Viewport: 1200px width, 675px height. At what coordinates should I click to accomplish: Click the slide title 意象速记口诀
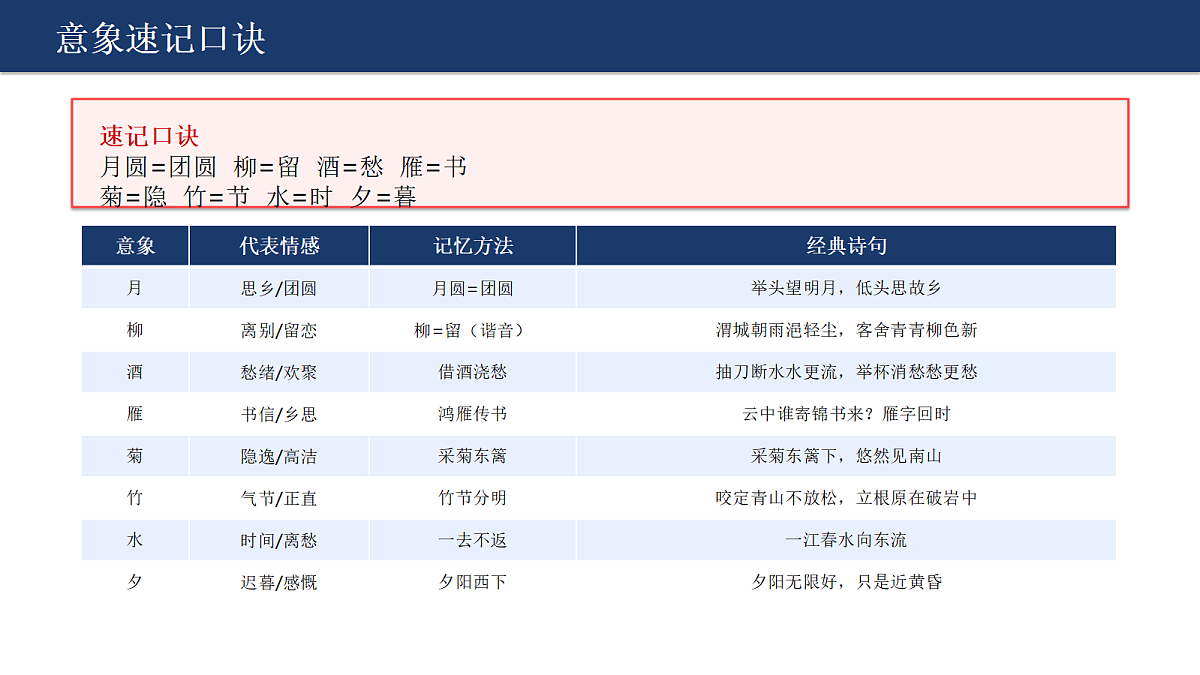point(161,38)
